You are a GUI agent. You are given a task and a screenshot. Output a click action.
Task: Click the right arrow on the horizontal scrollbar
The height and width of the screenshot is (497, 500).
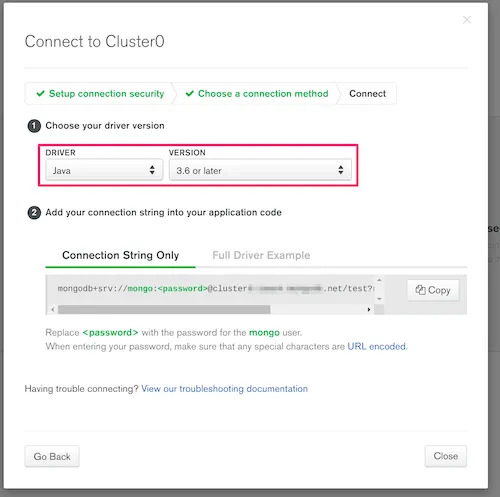coord(369,310)
